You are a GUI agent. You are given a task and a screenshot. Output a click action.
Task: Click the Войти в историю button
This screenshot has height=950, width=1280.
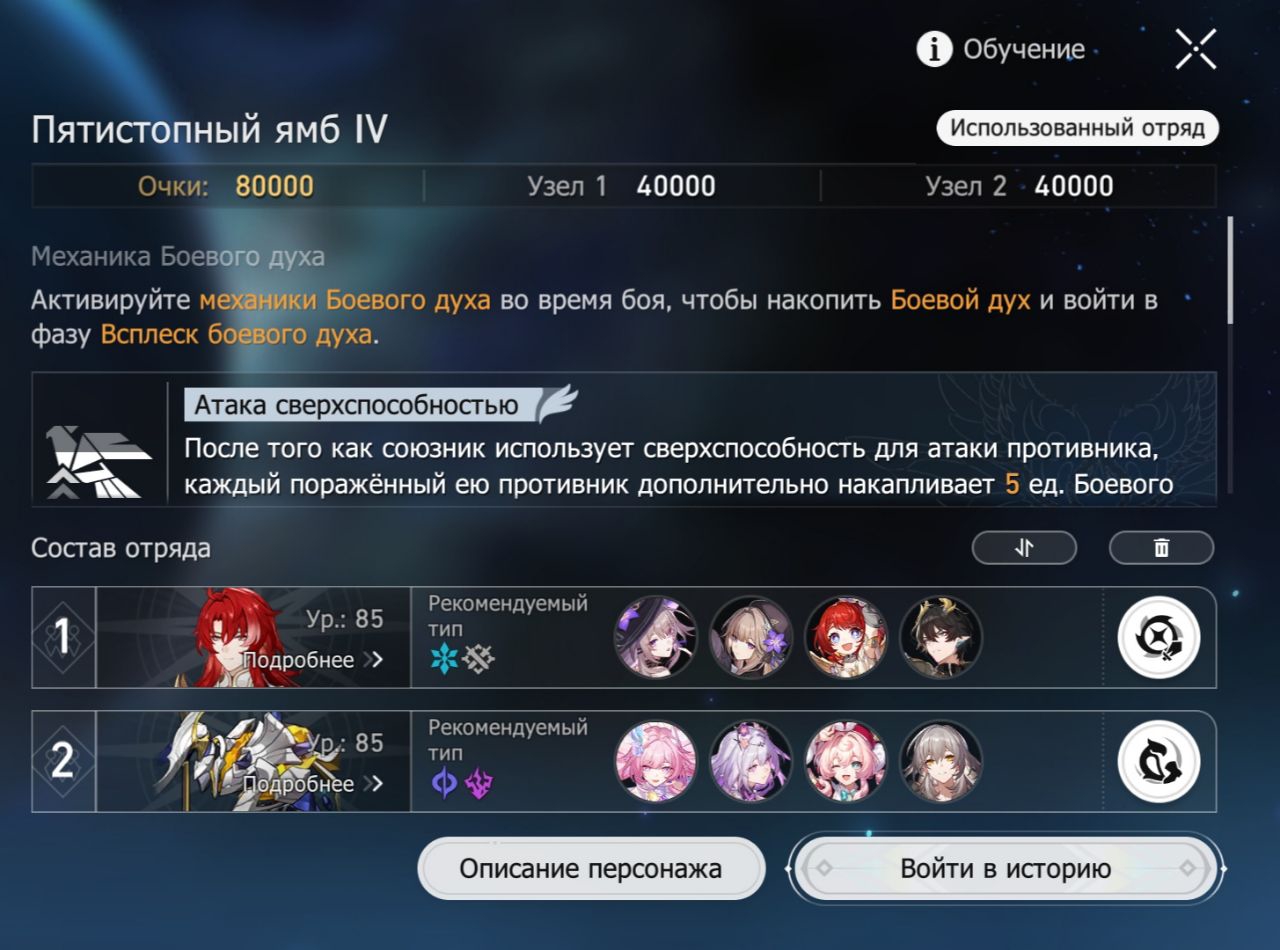click(1005, 868)
